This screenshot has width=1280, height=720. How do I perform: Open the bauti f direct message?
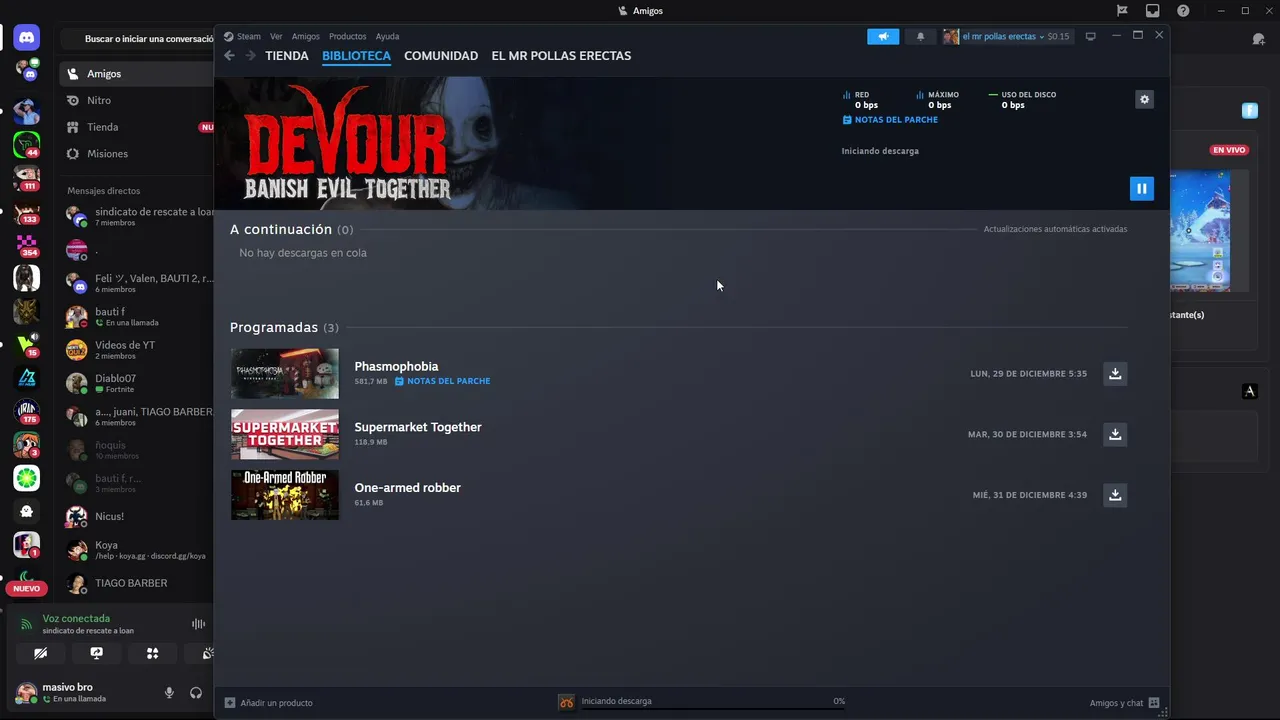tap(138, 317)
